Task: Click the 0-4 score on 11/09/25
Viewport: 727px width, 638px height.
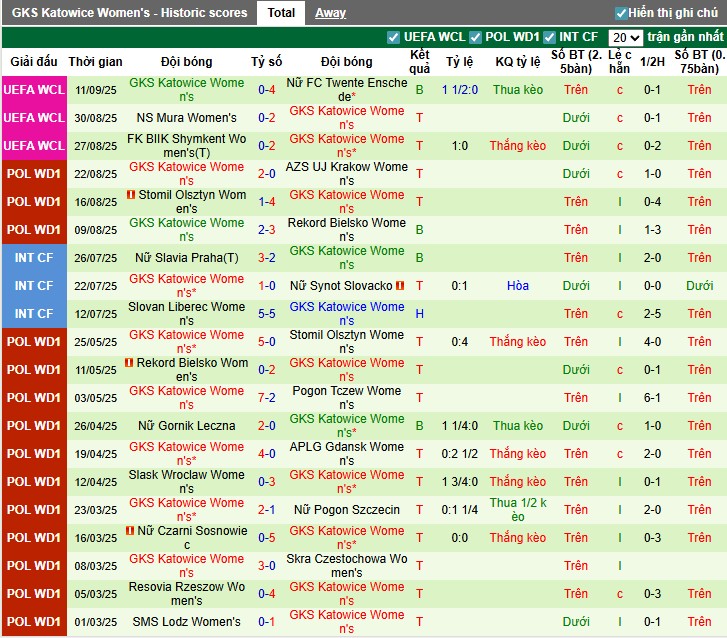Action: pos(267,90)
